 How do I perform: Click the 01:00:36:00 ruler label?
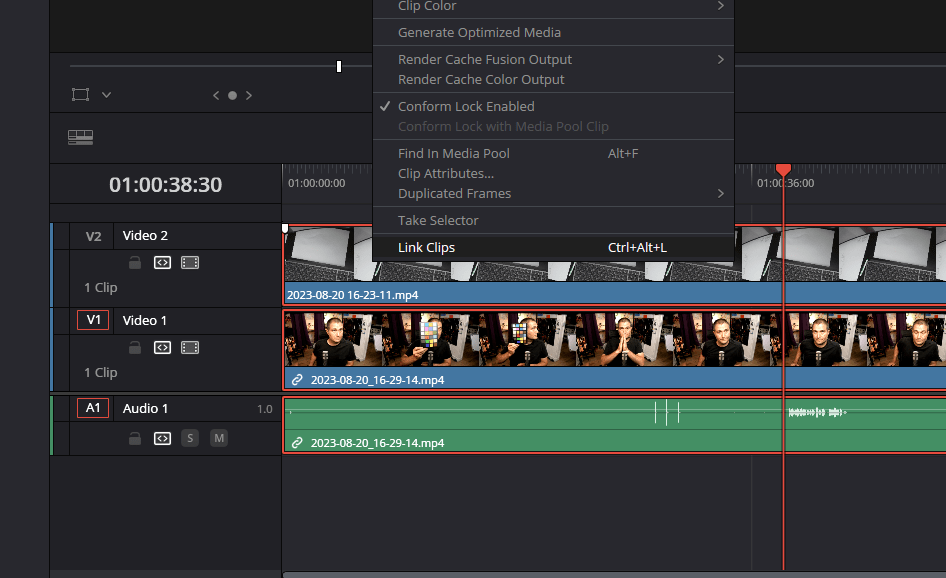786,183
